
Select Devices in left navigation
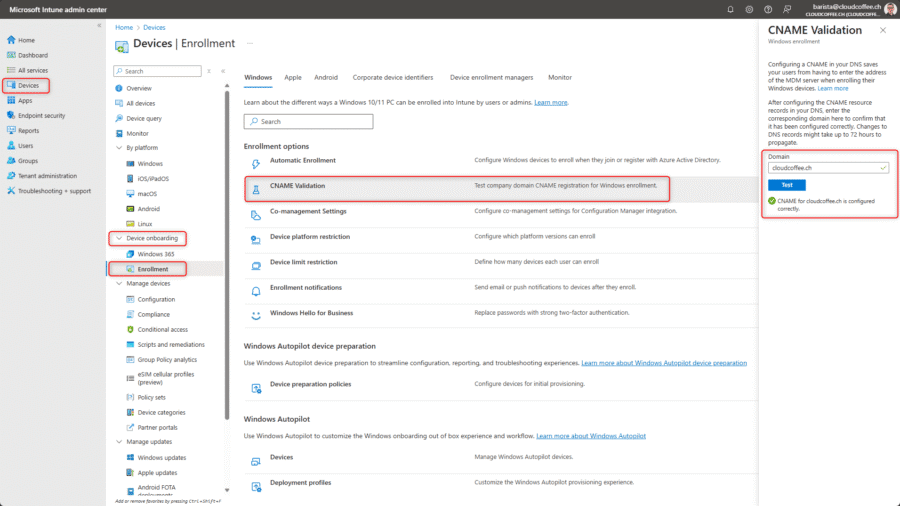[x=26, y=85]
